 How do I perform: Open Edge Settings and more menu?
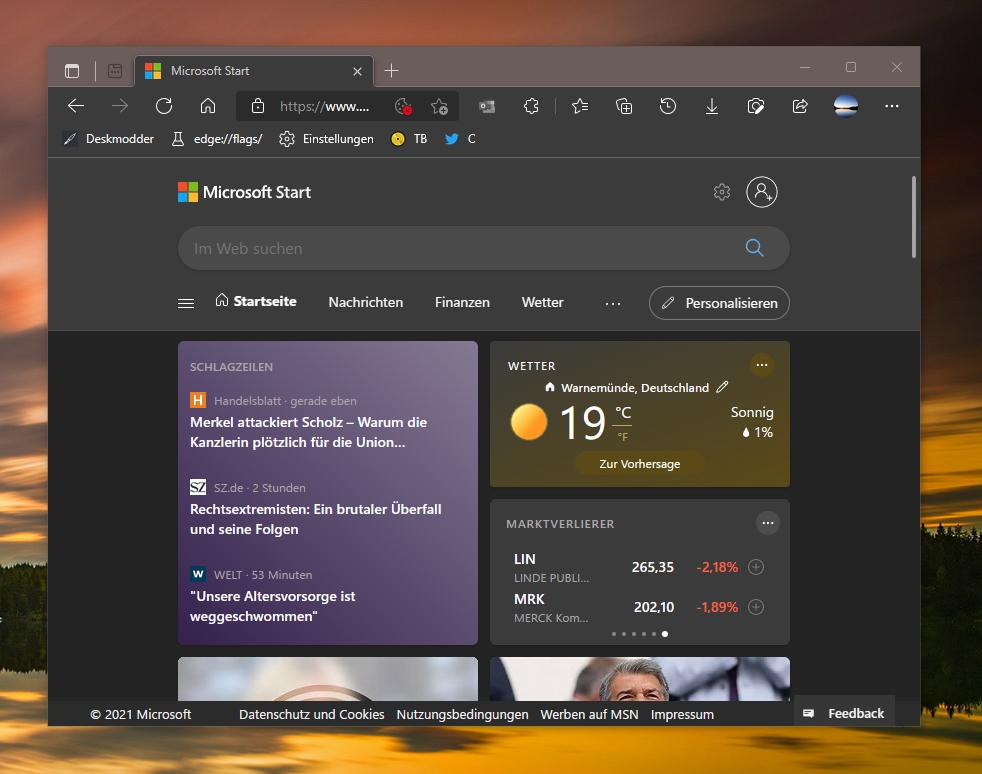[892, 106]
